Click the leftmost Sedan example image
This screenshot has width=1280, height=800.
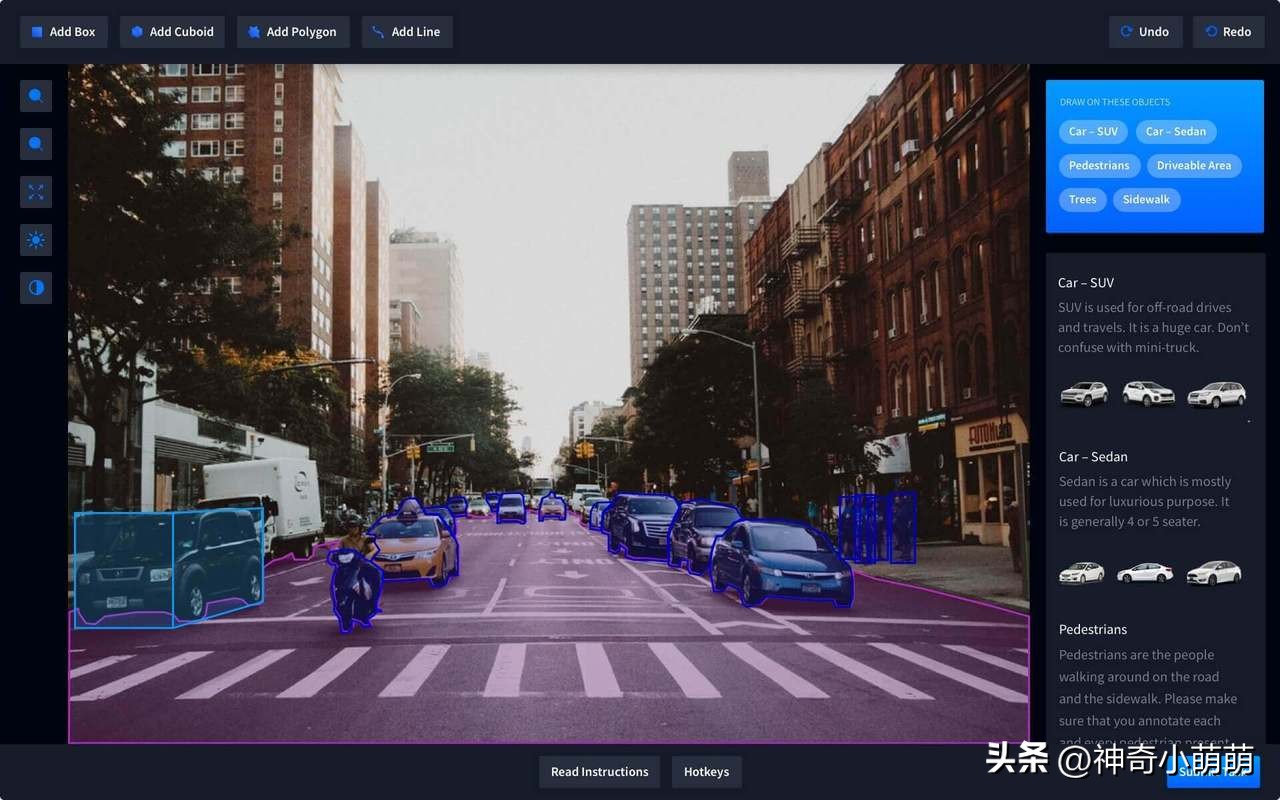[x=1082, y=573]
